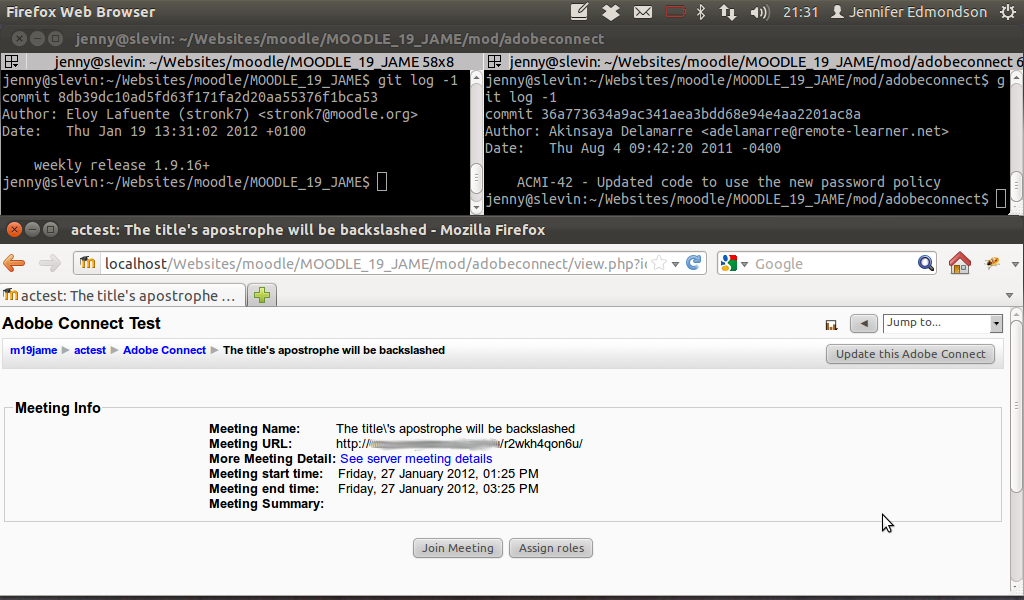Open the 21:31 clock menu

(800, 12)
